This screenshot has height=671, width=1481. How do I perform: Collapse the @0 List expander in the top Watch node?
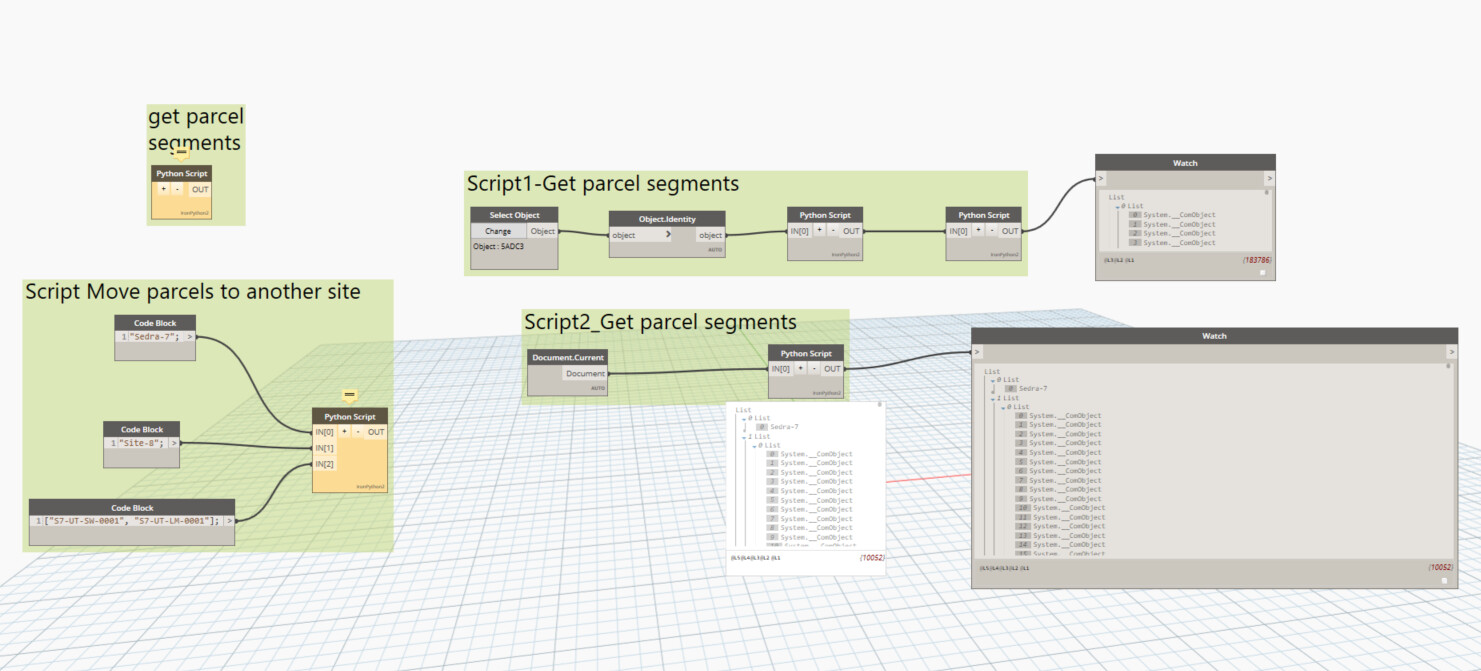[x=1117, y=206]
